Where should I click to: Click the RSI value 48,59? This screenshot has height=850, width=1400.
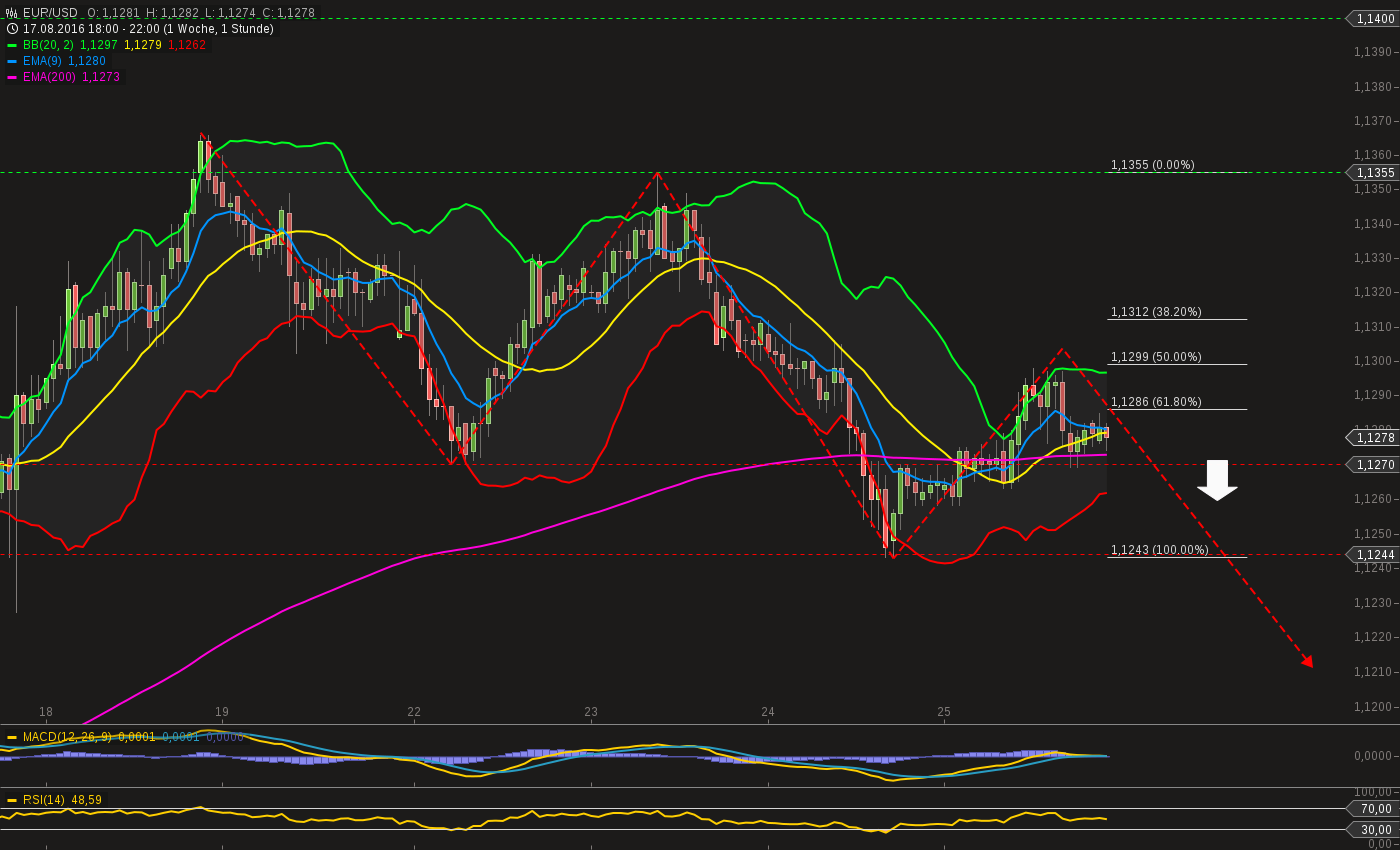87,800
